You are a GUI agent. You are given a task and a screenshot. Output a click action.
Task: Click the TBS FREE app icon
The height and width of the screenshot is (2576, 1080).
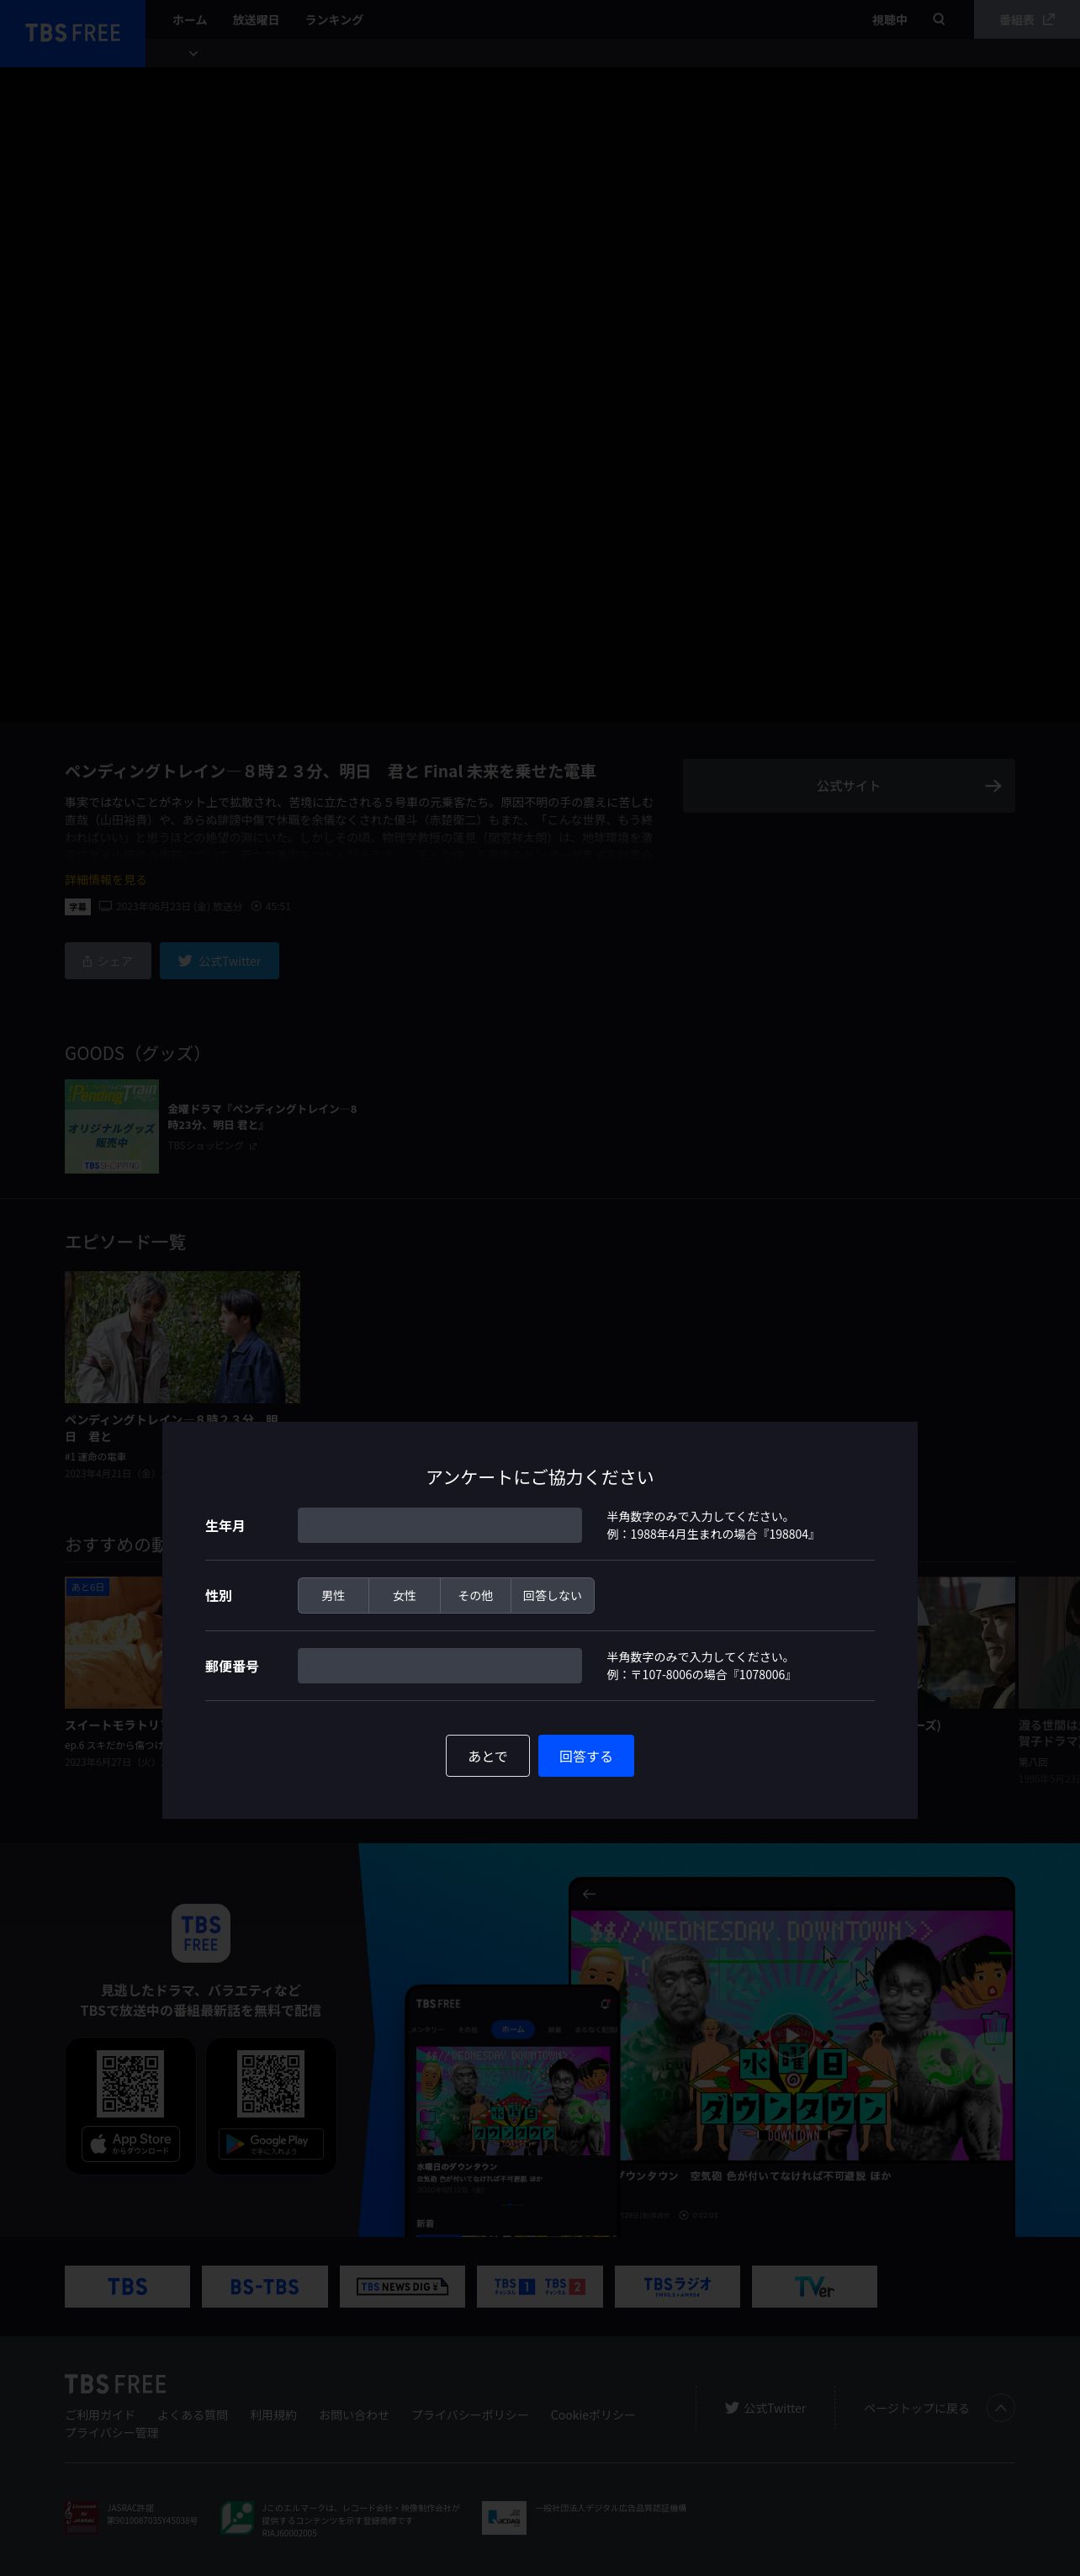click(201, 1933)
